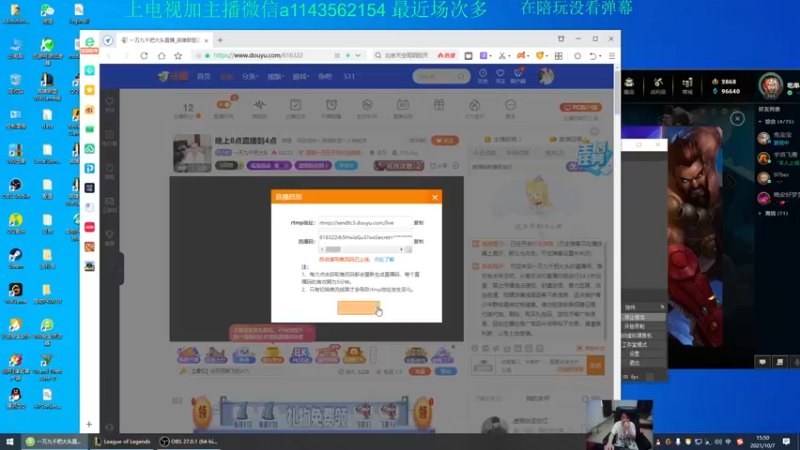This screenshot has width=800, height=450.
Task: Click the game controller toolbar icon
Action: coord(521,55)
